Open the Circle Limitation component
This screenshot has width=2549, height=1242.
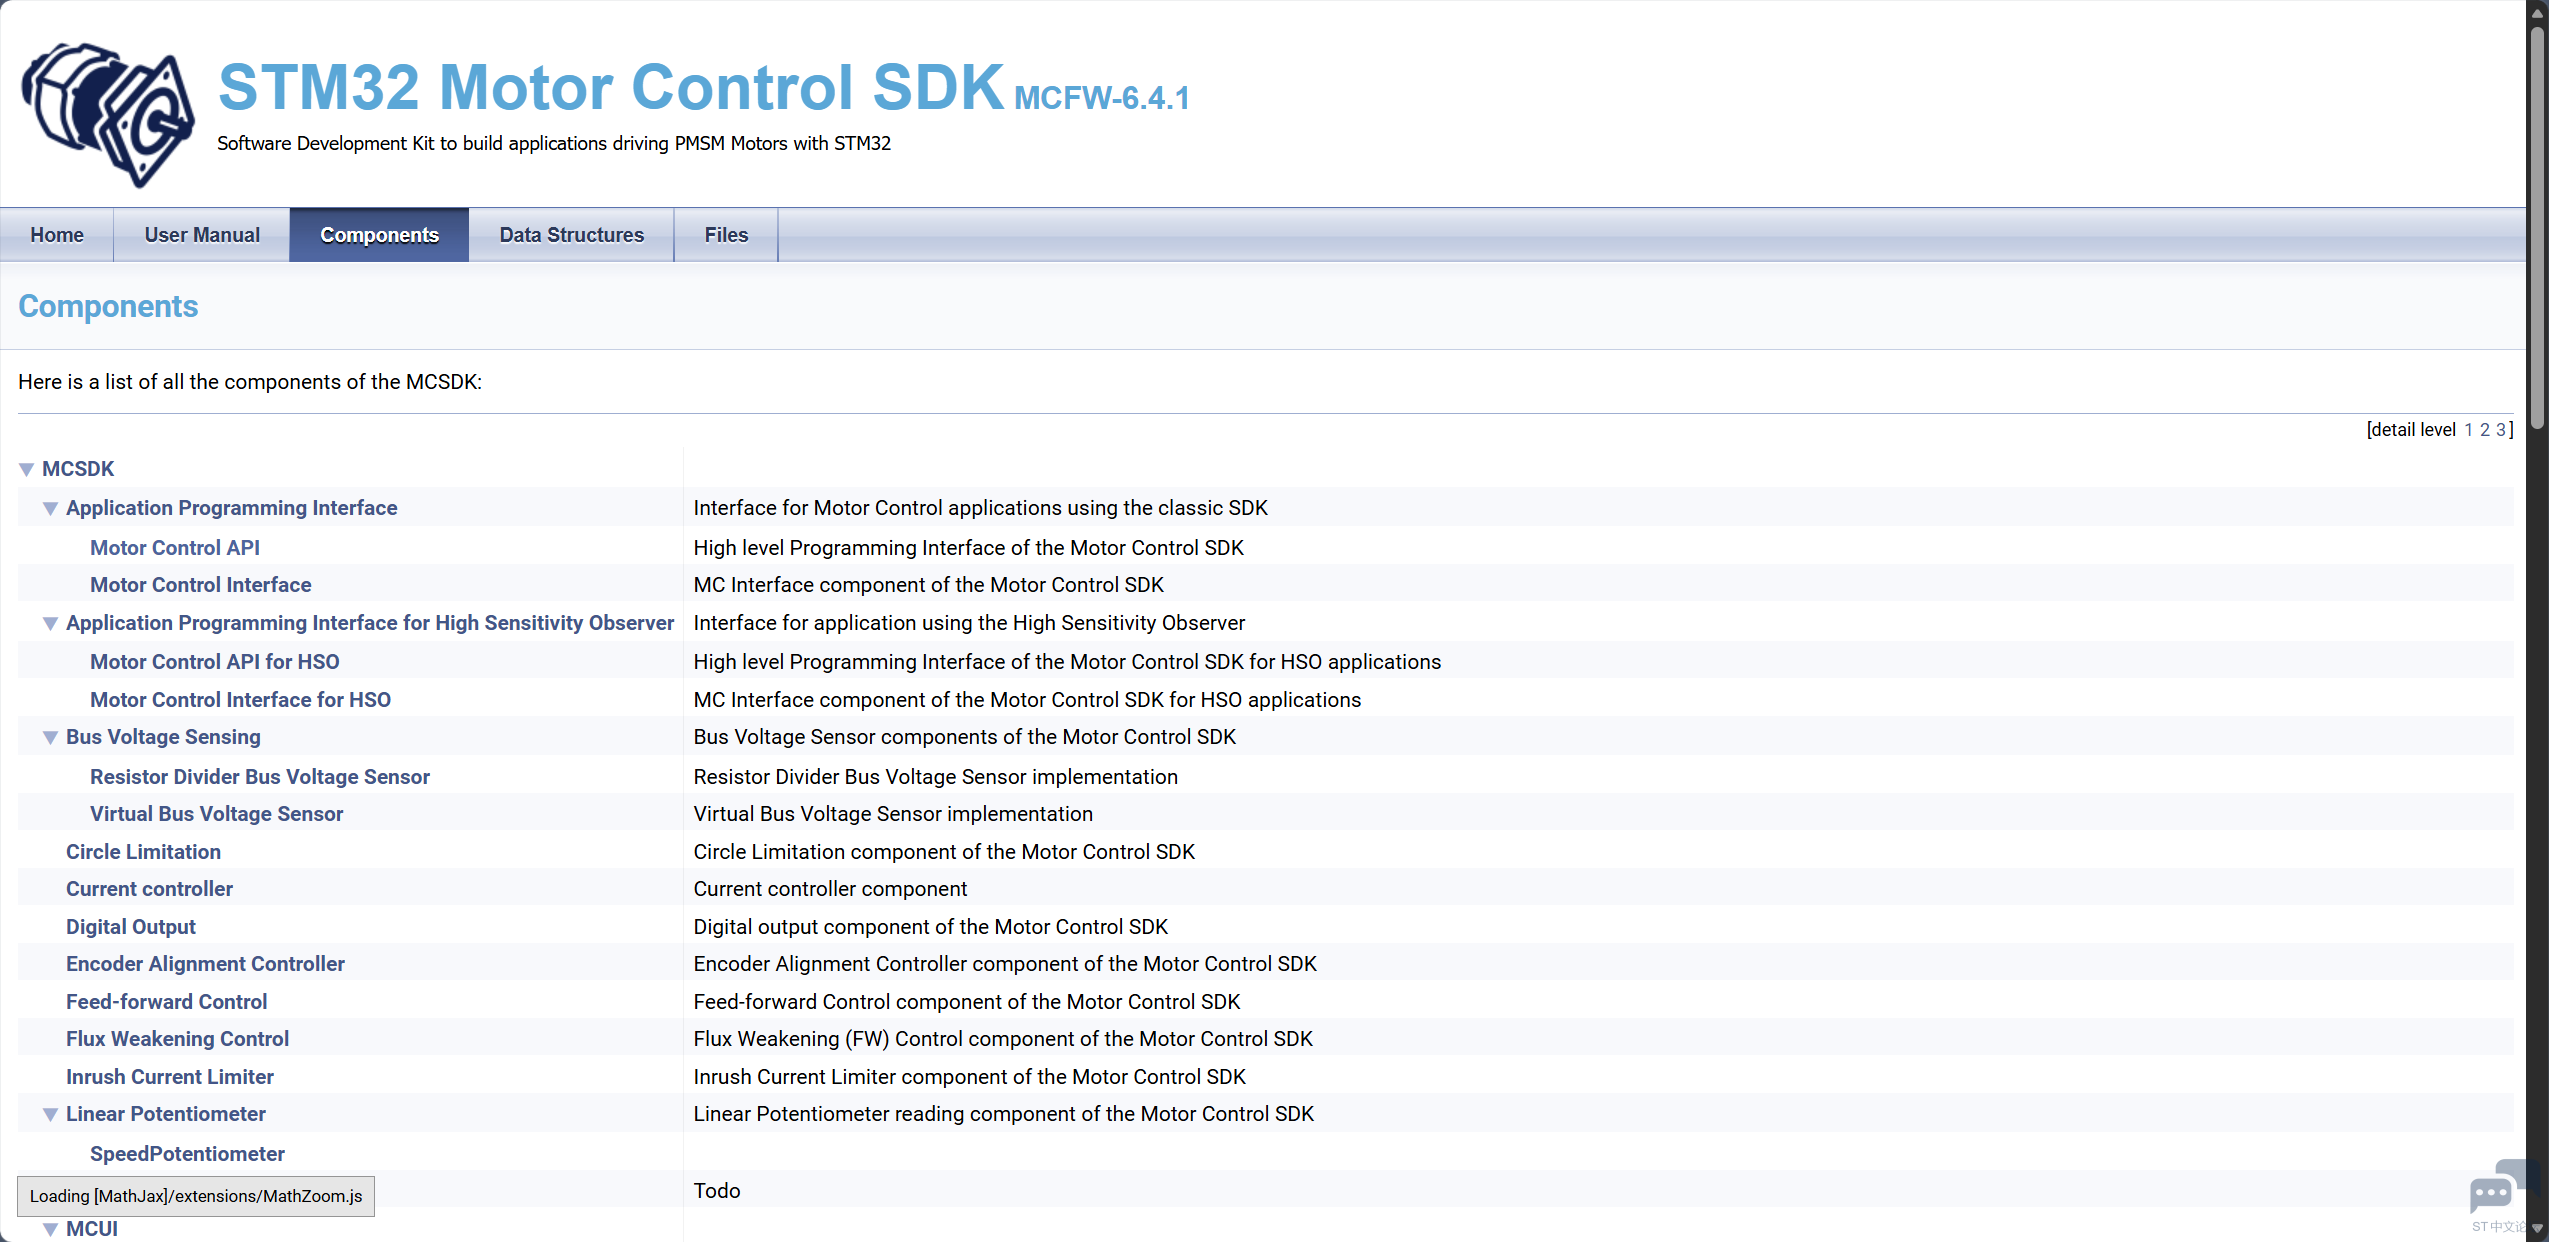(x=144, y=852)
